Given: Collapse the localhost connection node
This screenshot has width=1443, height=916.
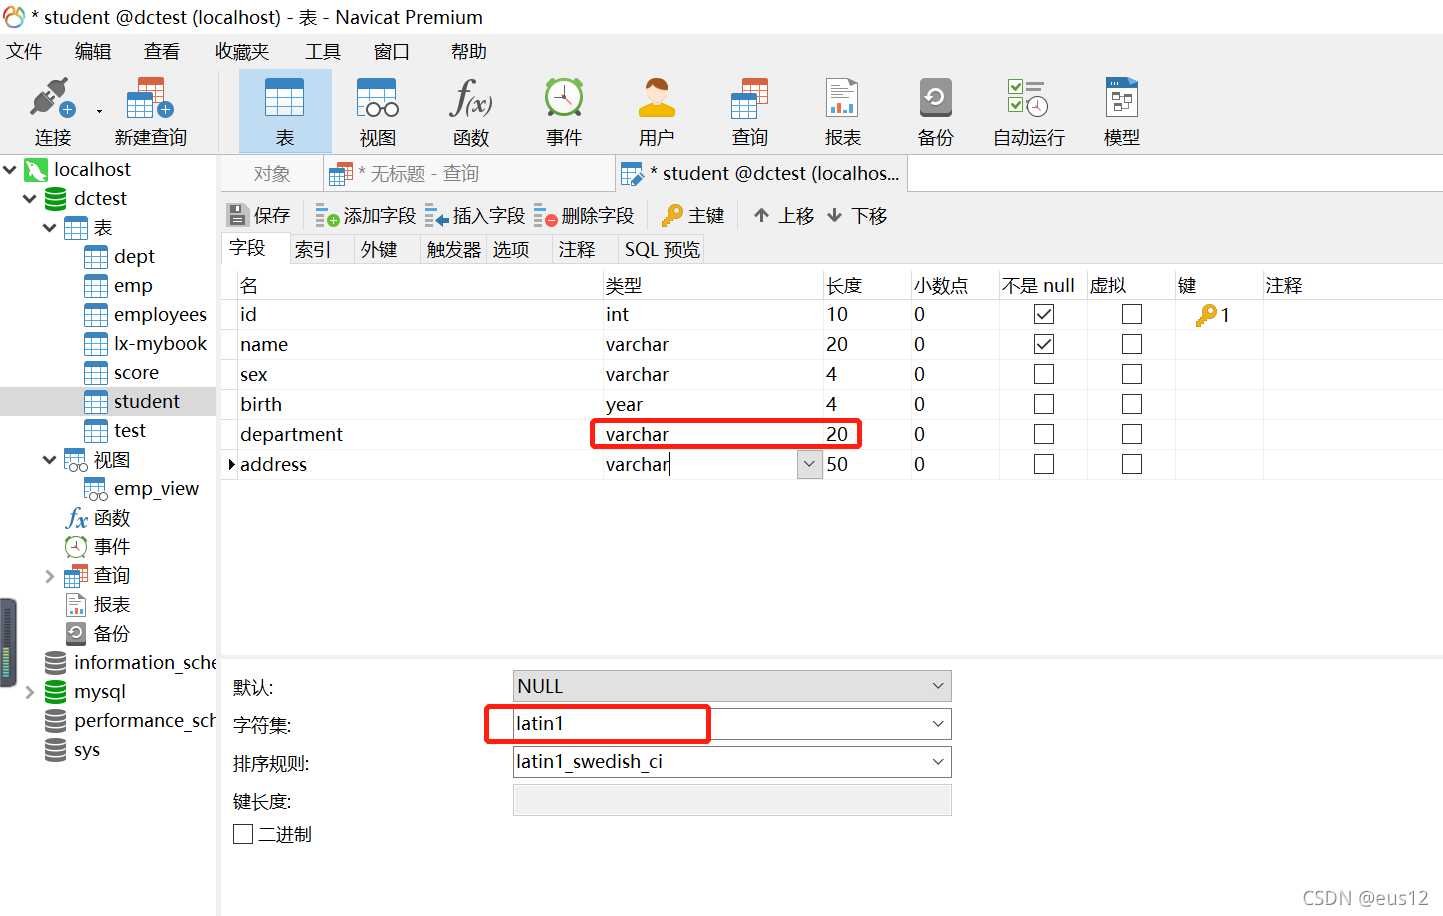Looking at the screenshot, I should (x=10, y=169).
